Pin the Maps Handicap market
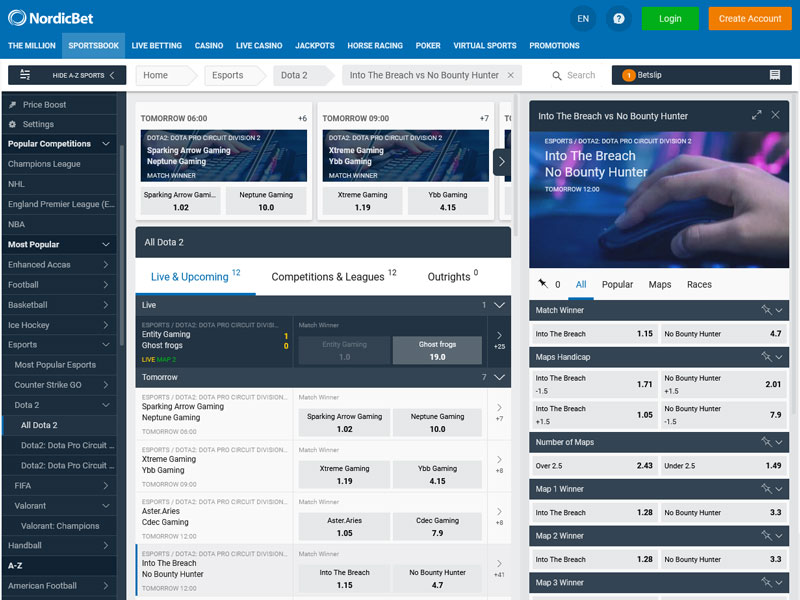 click(x=766, y=357)
